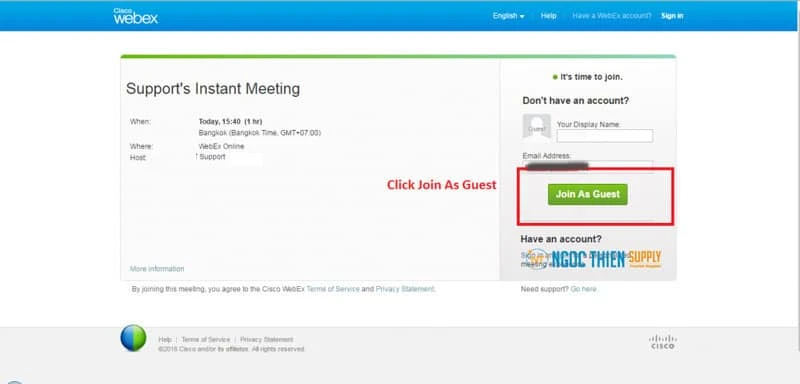
Task: Click the Go here support link
Action: (x=583, y=289)
